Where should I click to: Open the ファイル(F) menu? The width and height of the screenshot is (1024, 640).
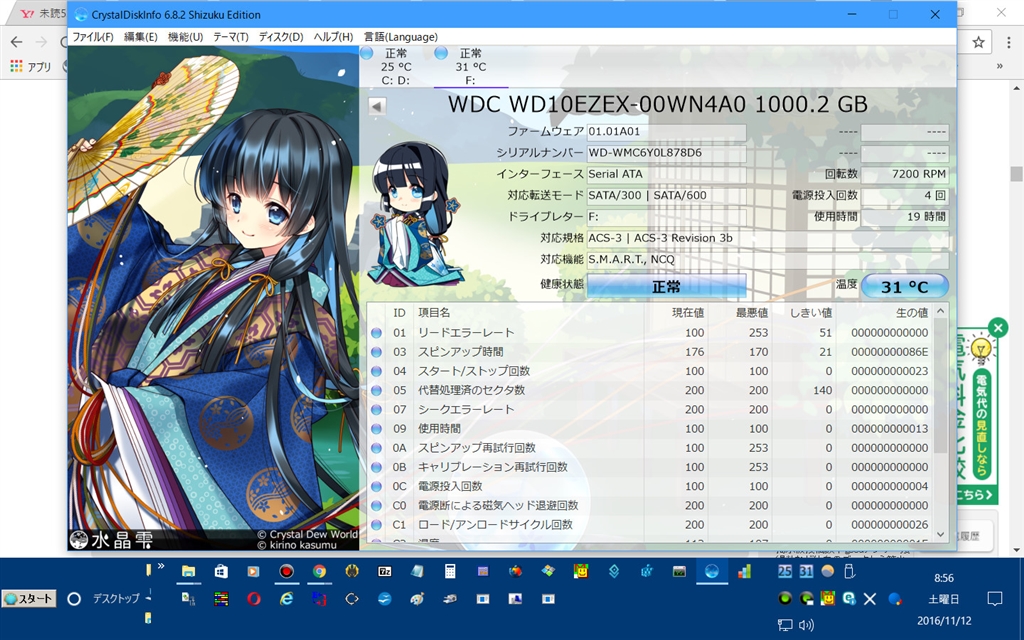point(93,37)
